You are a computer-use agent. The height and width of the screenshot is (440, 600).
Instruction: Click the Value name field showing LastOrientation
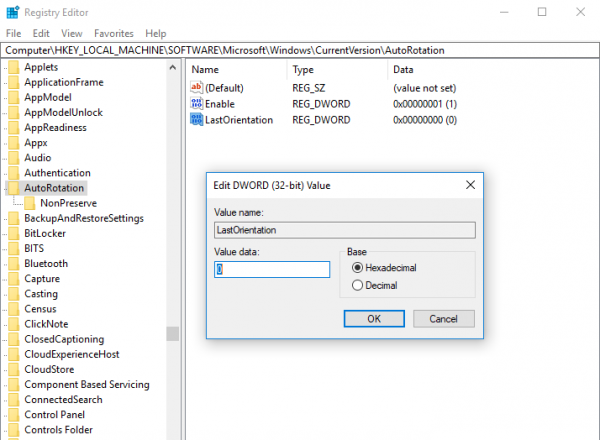(x=345, y=230)
